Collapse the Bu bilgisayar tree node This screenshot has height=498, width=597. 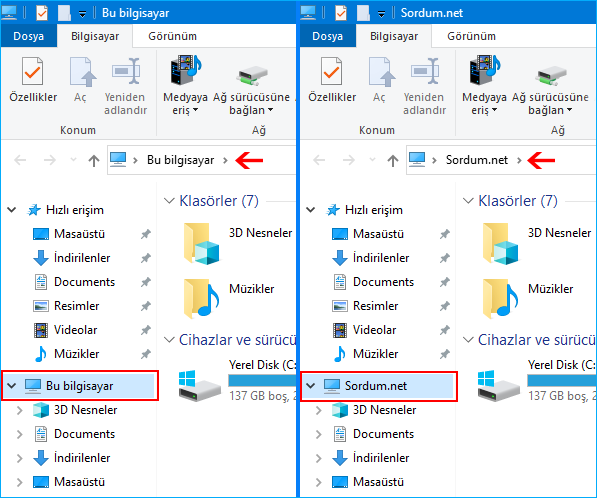tap(12, 386)
